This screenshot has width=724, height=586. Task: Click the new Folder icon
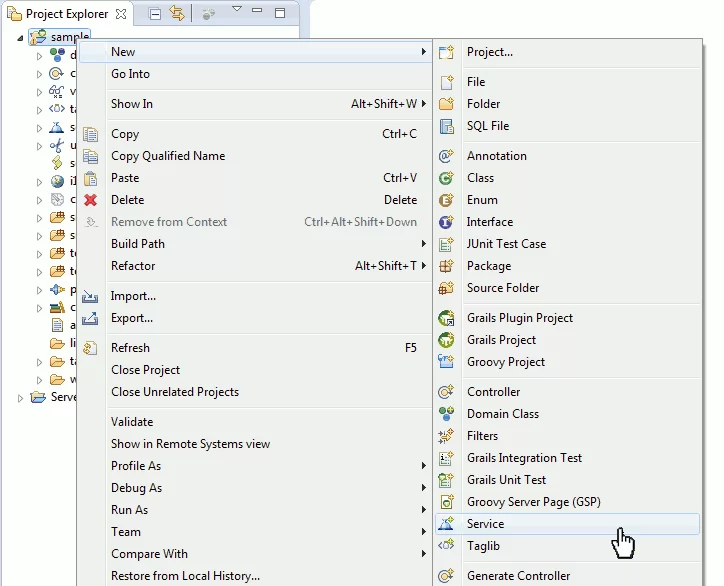pos(446,104)
